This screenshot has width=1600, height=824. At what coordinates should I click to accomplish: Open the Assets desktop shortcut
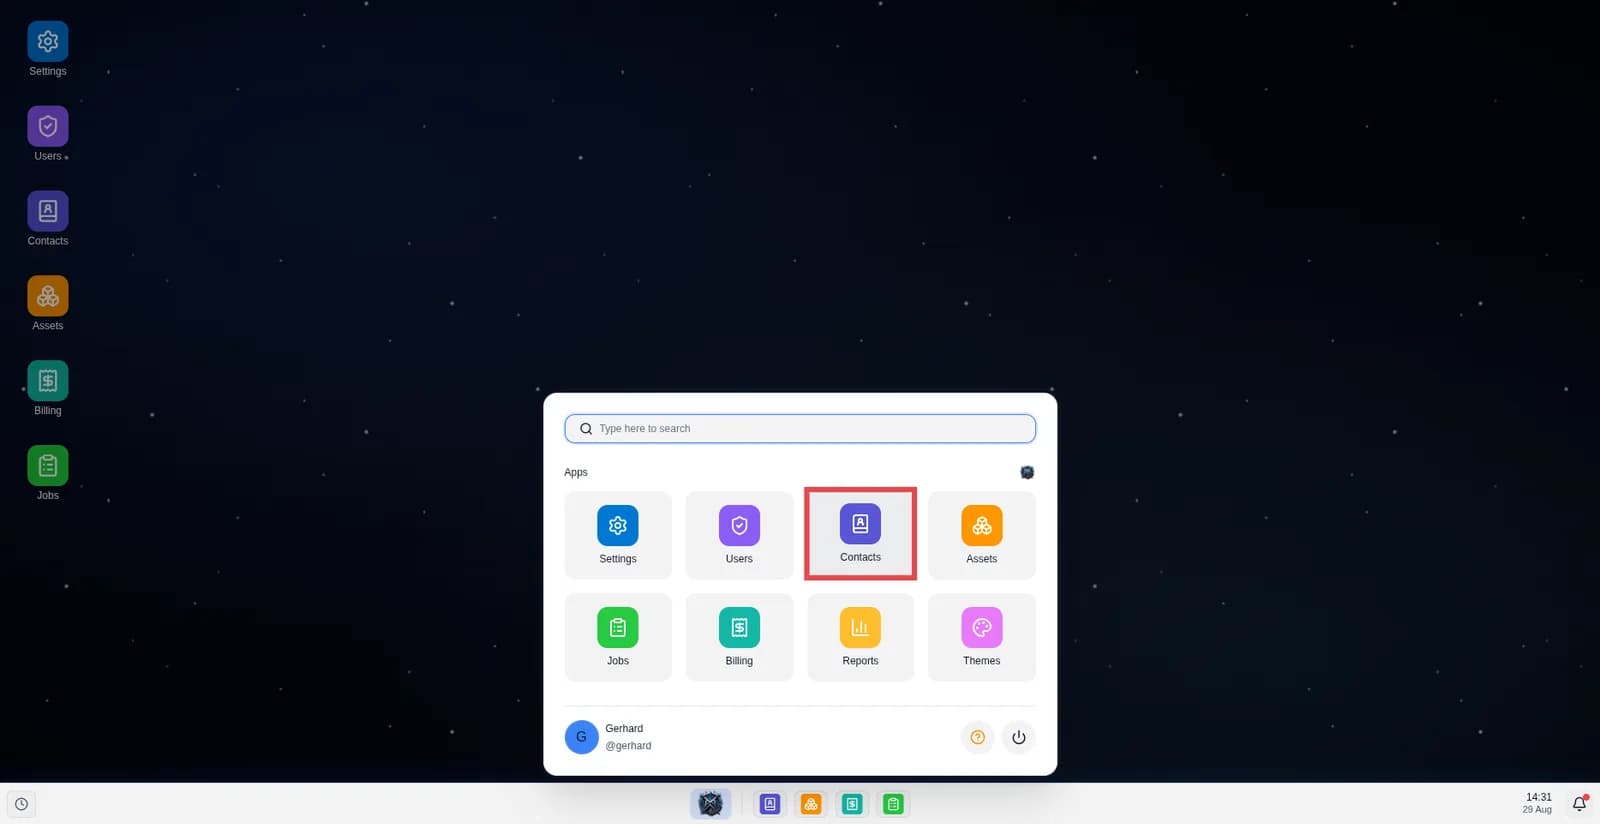(x=47, y=304)
